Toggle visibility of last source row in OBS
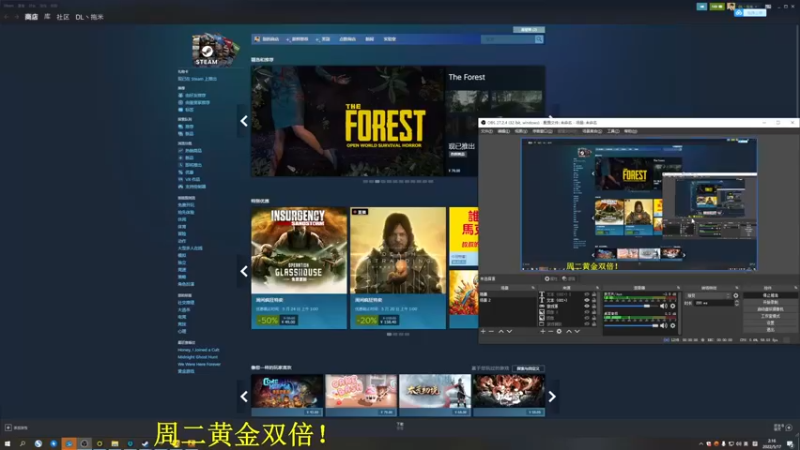The image size is (800, 450). click(x=587, y=323)
